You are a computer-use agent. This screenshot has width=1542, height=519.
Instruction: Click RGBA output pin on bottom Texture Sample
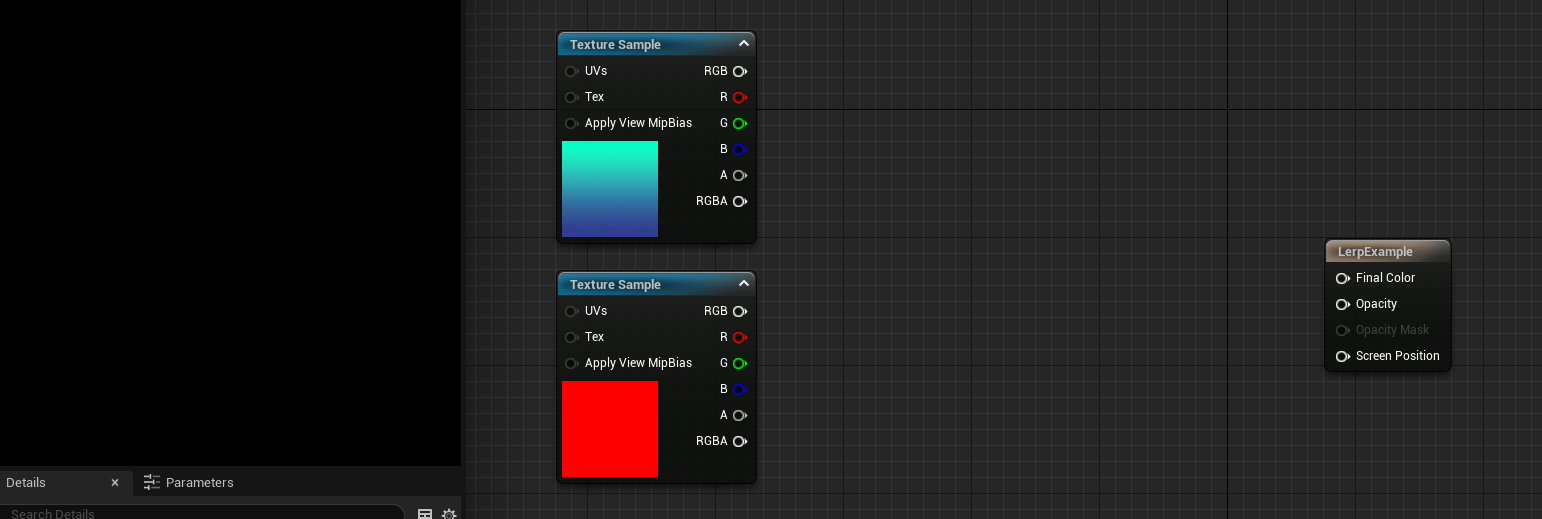tap(739, 441)
